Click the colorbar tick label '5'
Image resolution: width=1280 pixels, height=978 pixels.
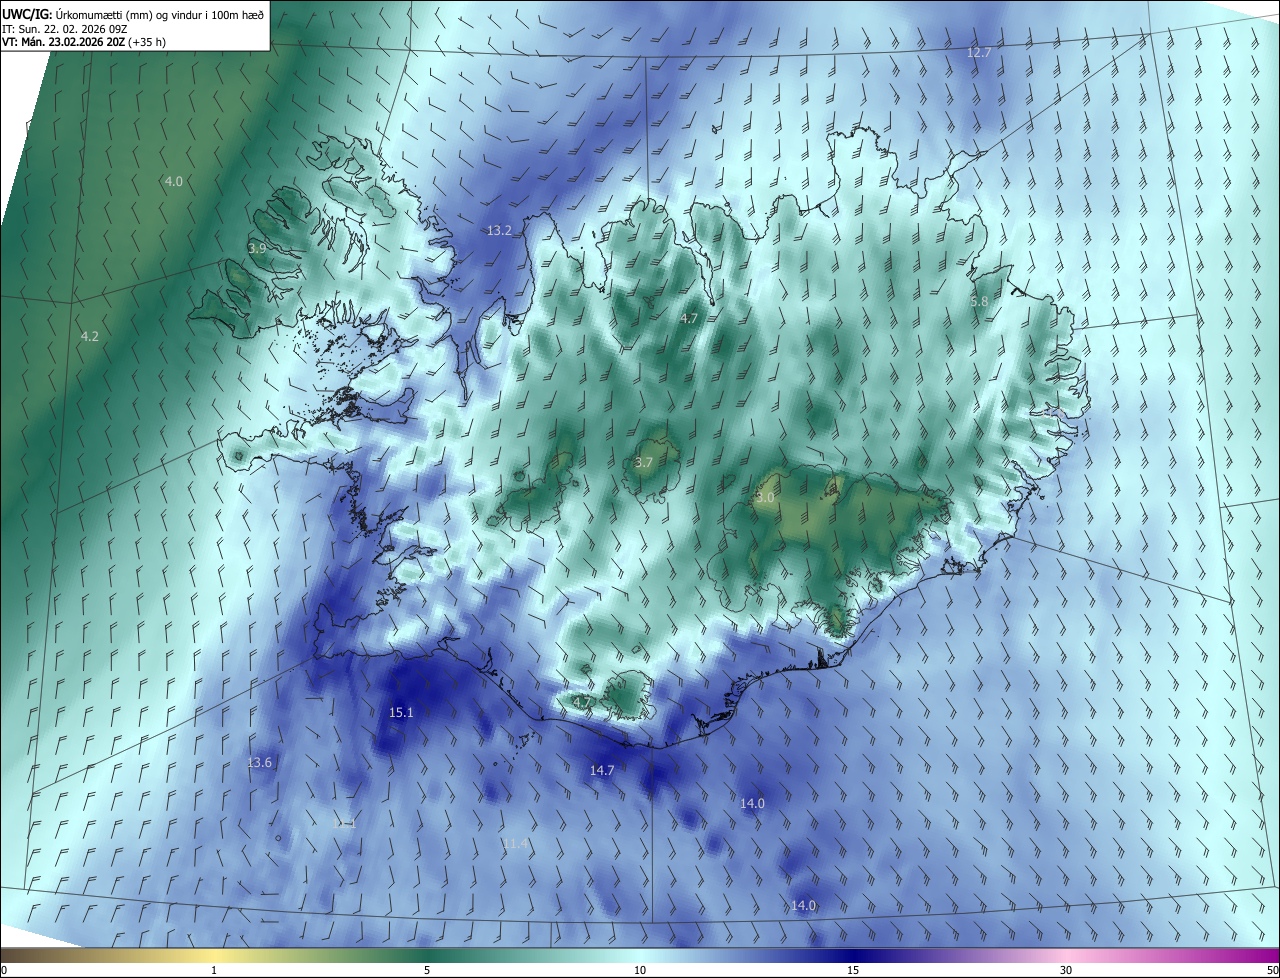pyautogui.click(x=427, y=970)
